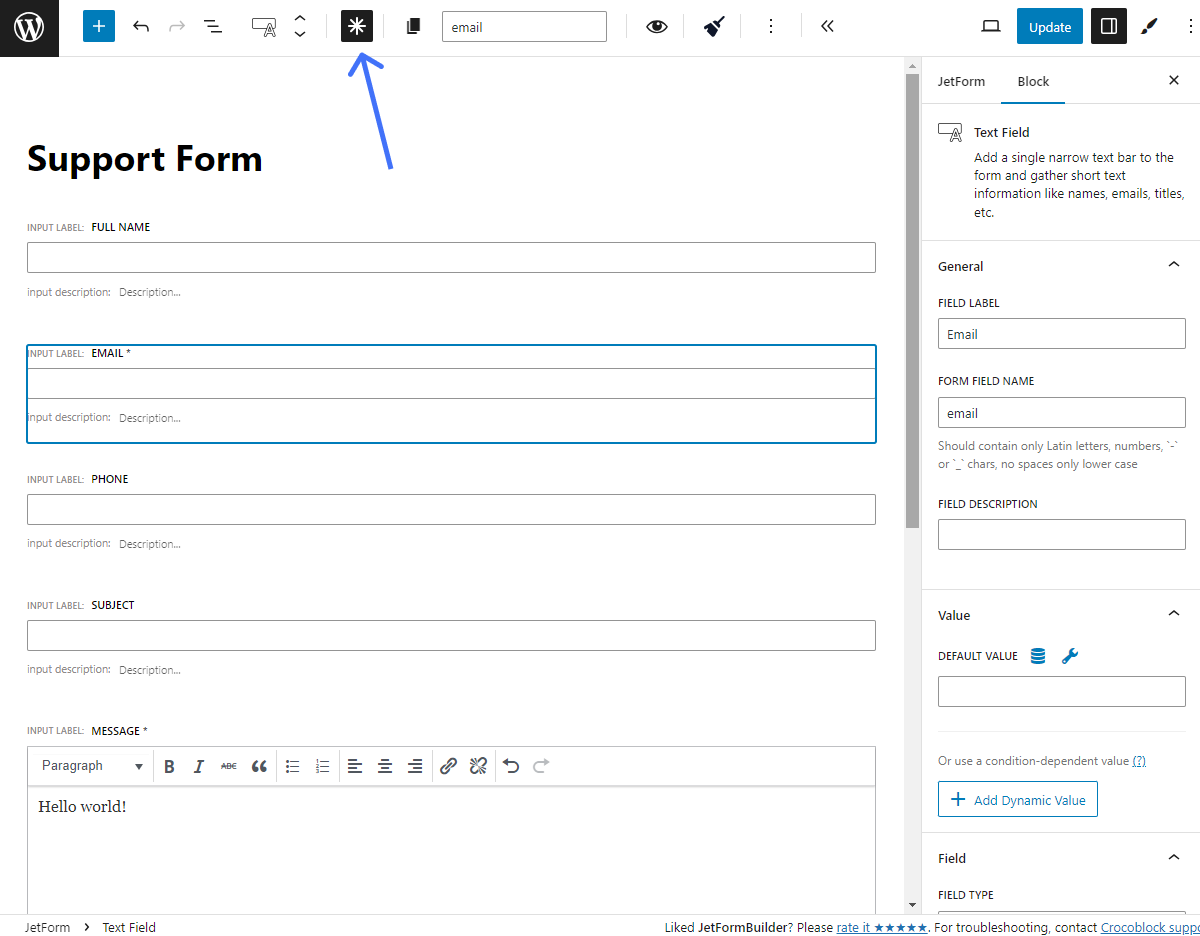Click the brush styling icon in toolbar
Viewport: 1200px width, 936px height.
pos(713,27)
